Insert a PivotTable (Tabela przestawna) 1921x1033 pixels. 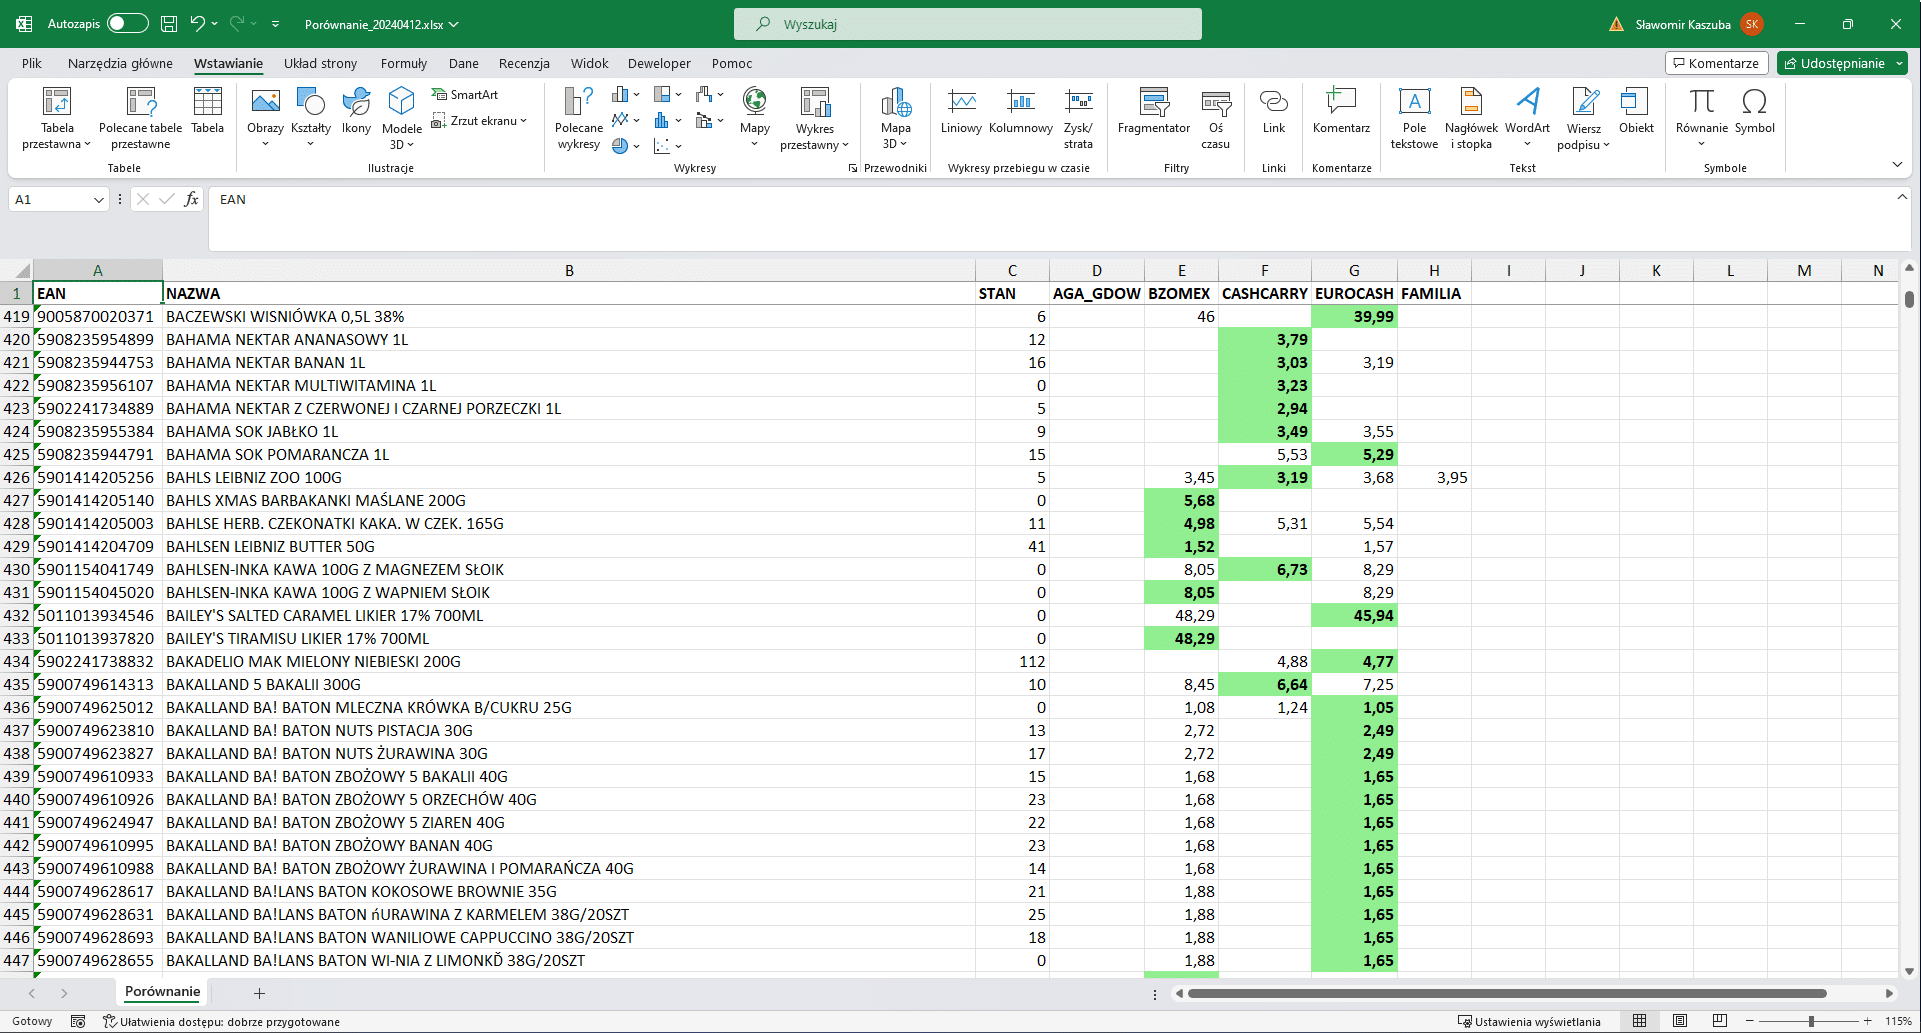tap(57, 118)
